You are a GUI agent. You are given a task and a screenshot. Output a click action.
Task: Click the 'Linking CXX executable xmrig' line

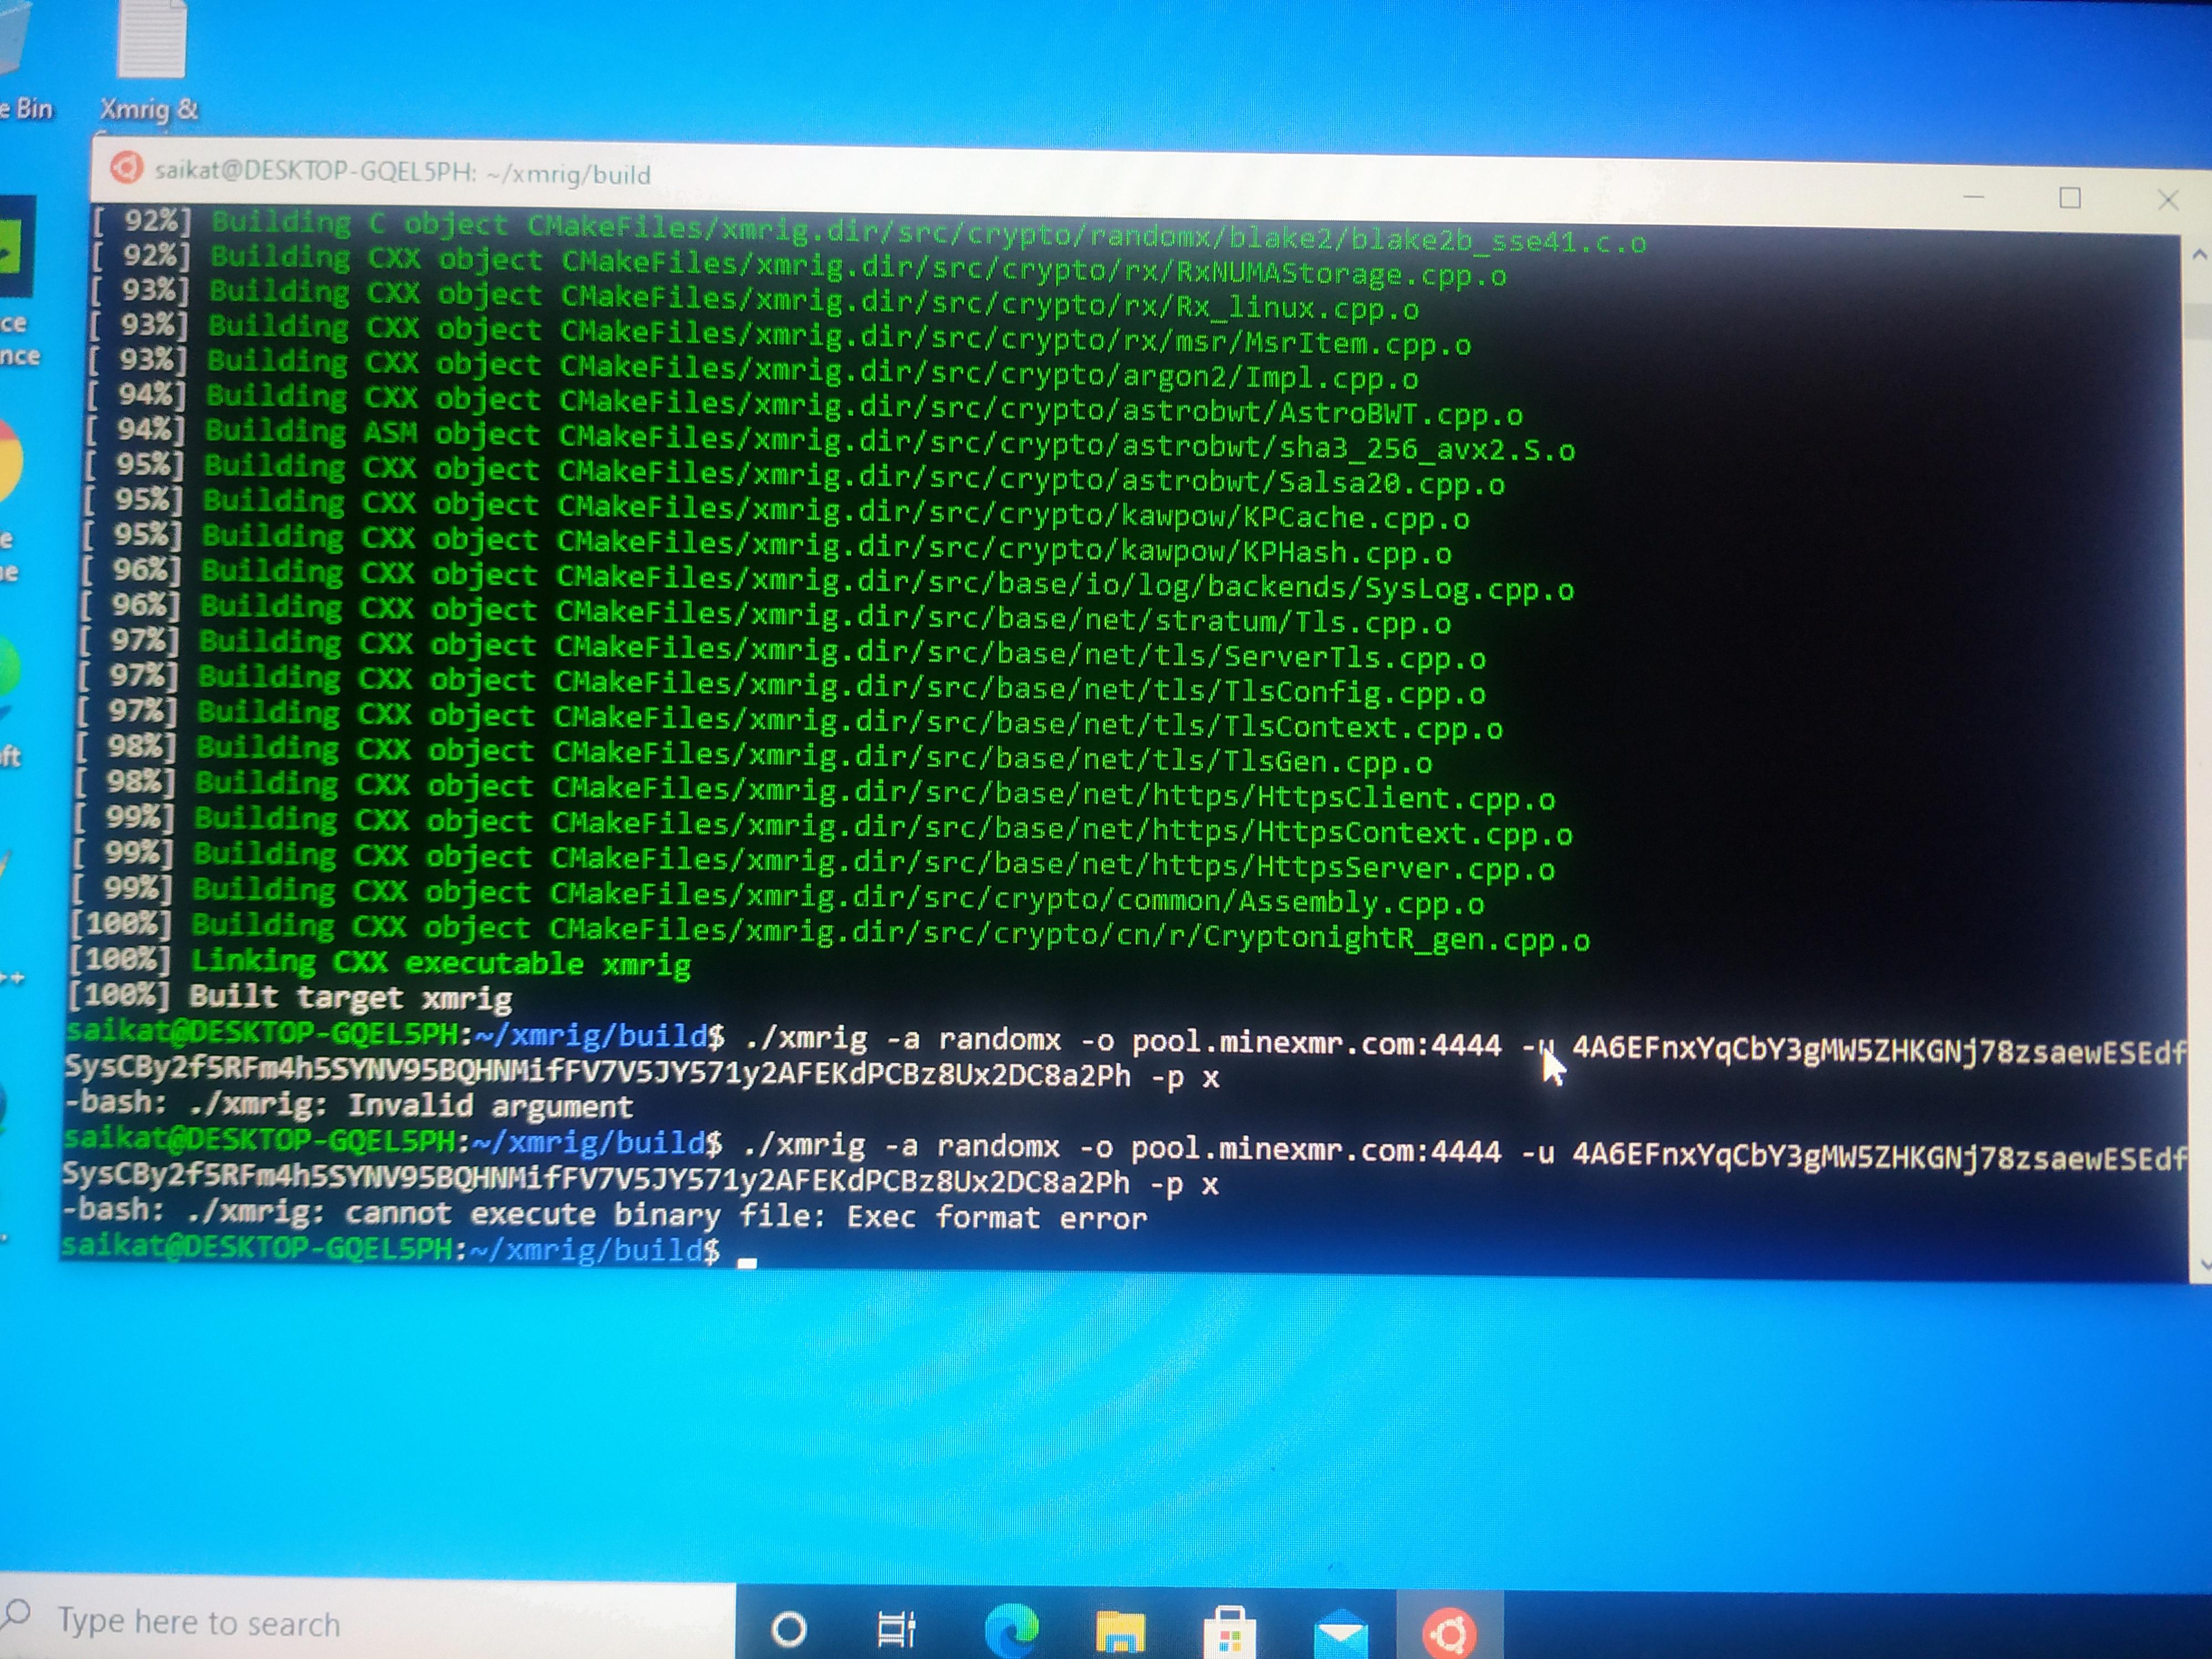point(380,963)
